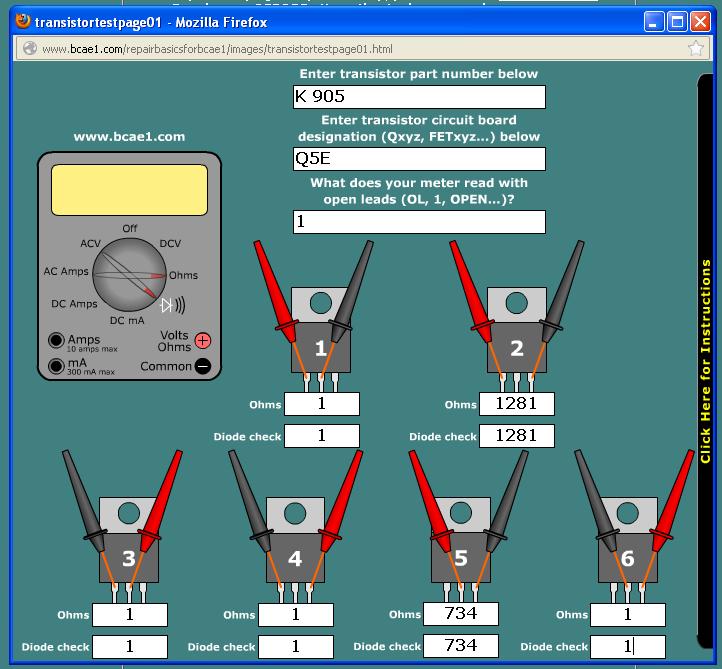Click the open leads reading field
This screenshot has height=669, width=722.
pos(419,222)
